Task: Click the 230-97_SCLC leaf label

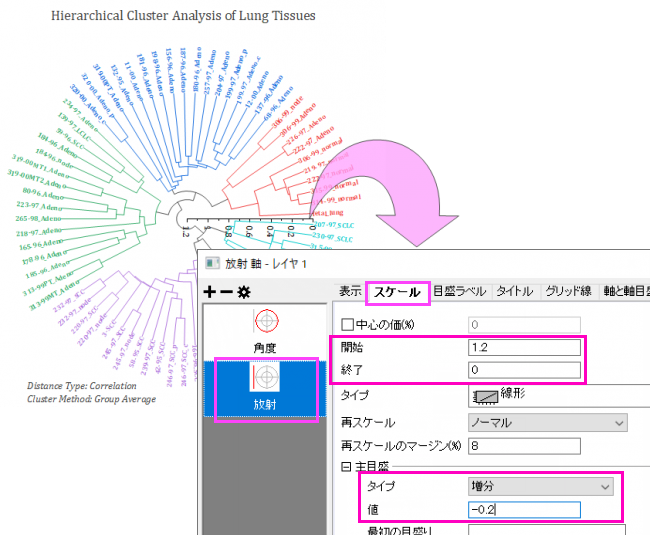Action: (332, 237)
